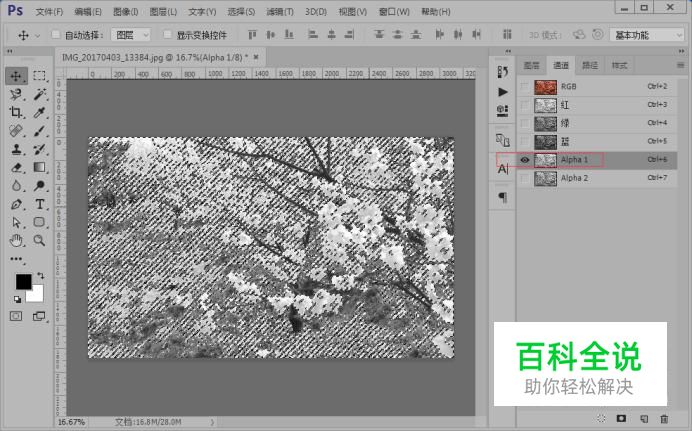Change the screen mode
This screenshot has width=692, height=431.
(39, 316)
